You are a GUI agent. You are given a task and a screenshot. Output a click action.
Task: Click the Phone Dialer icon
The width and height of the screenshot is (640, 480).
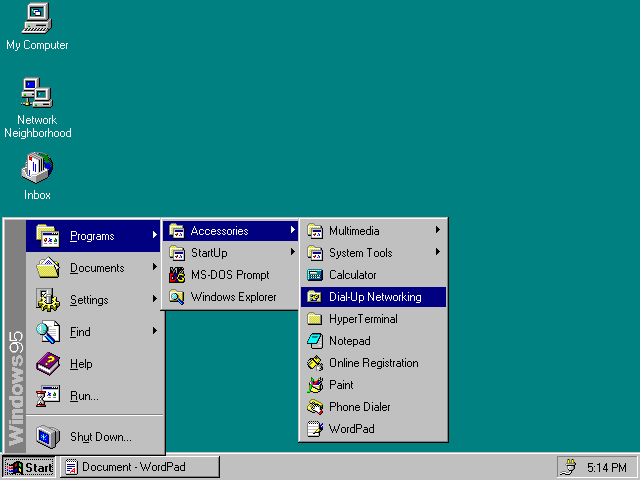tap(315, 407)
